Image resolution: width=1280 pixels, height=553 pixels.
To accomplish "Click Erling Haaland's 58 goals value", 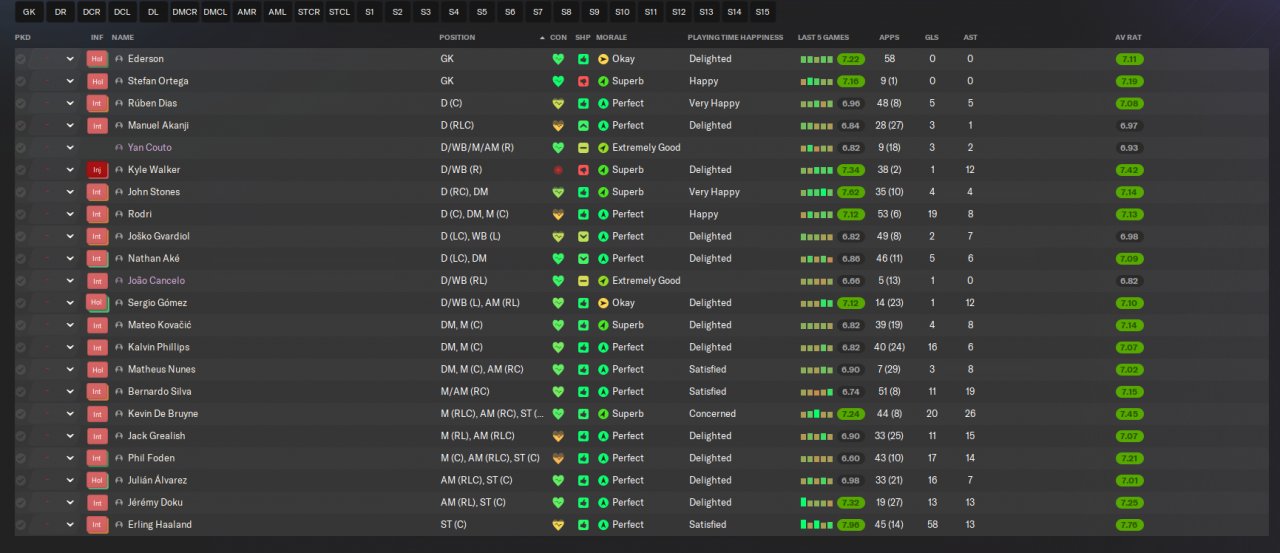I will click(x=932, y=525).
